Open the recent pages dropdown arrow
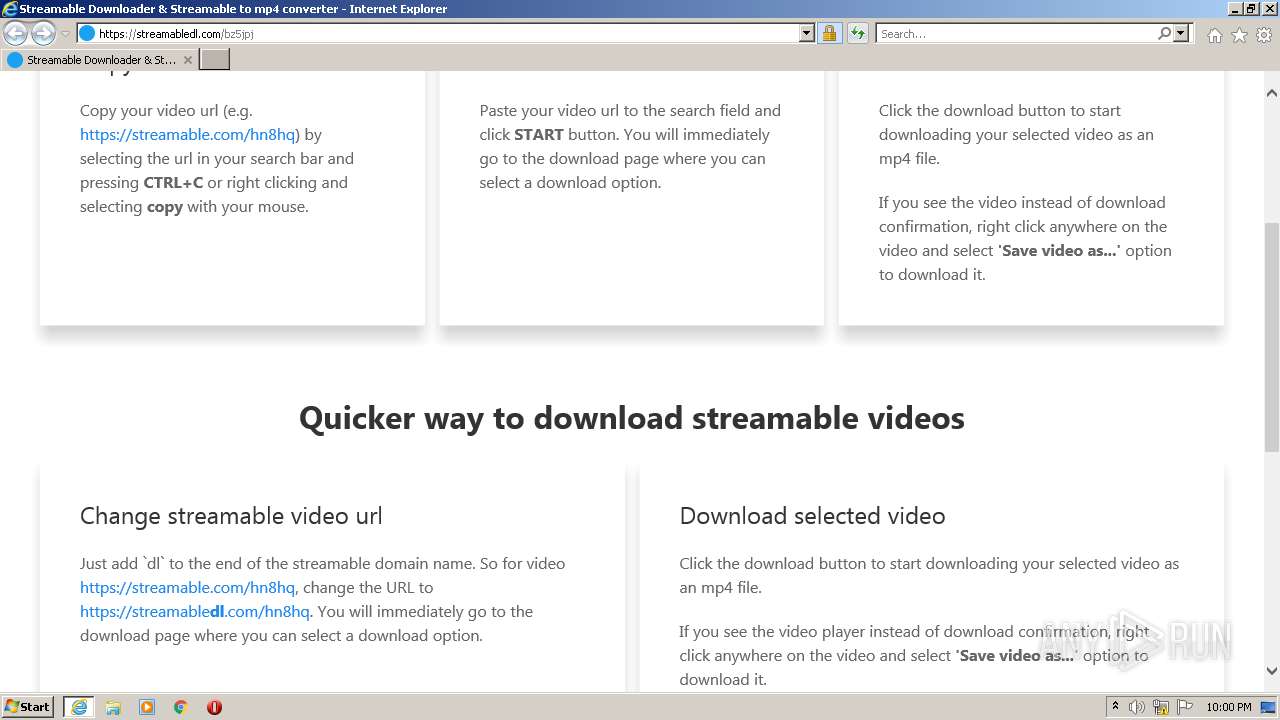The image size is (1280, 720). 65,34
